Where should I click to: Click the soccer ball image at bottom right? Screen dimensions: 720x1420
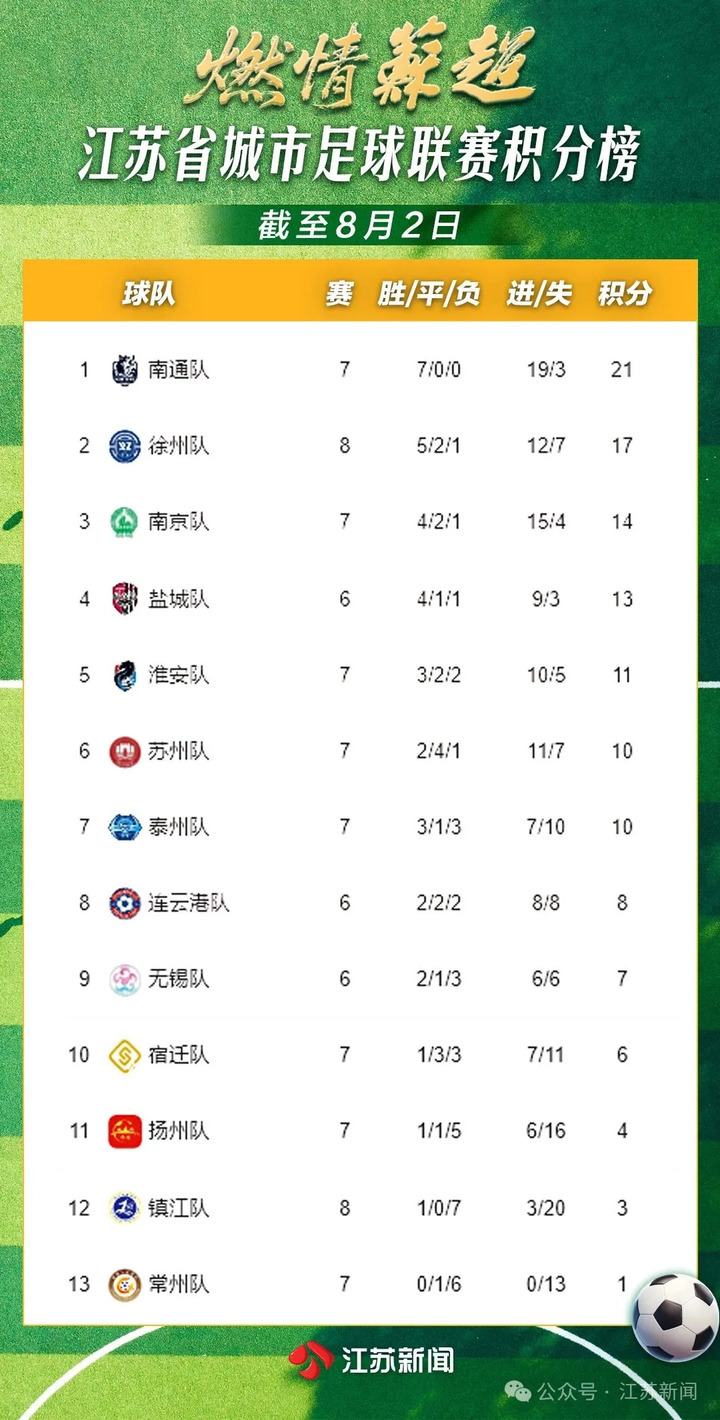click(676, 1317)
